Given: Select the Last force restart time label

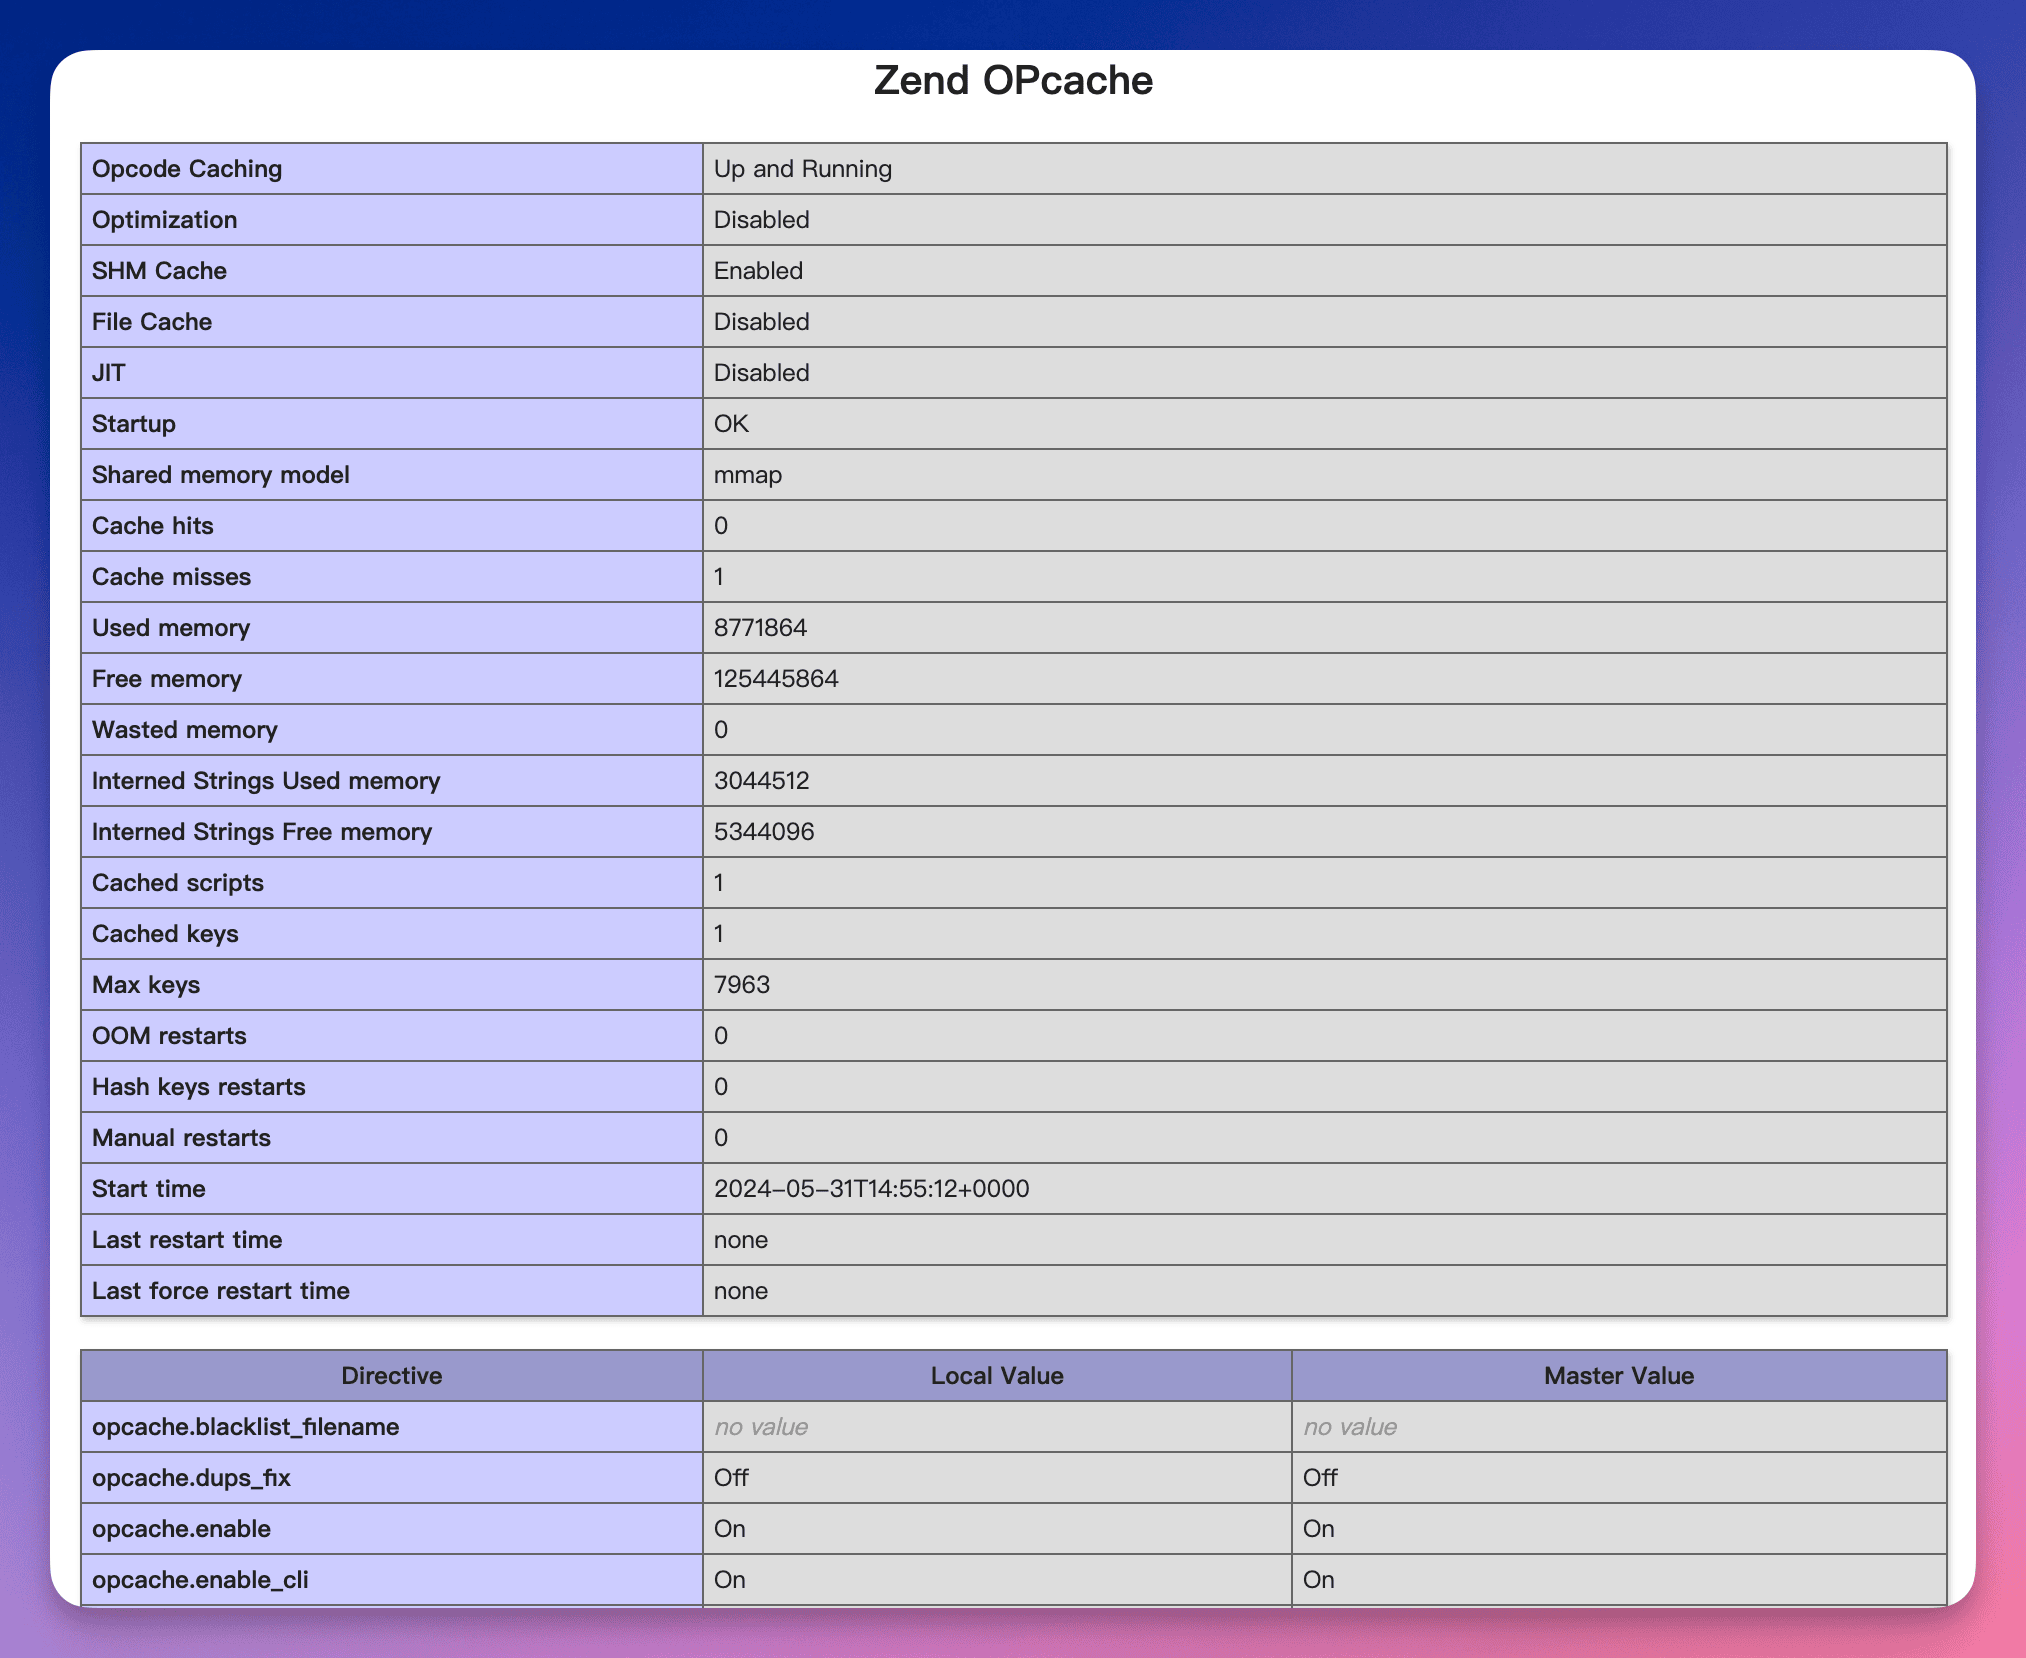Looking at the screenshot, I should pyautogui.click(x=221, y=1291).
